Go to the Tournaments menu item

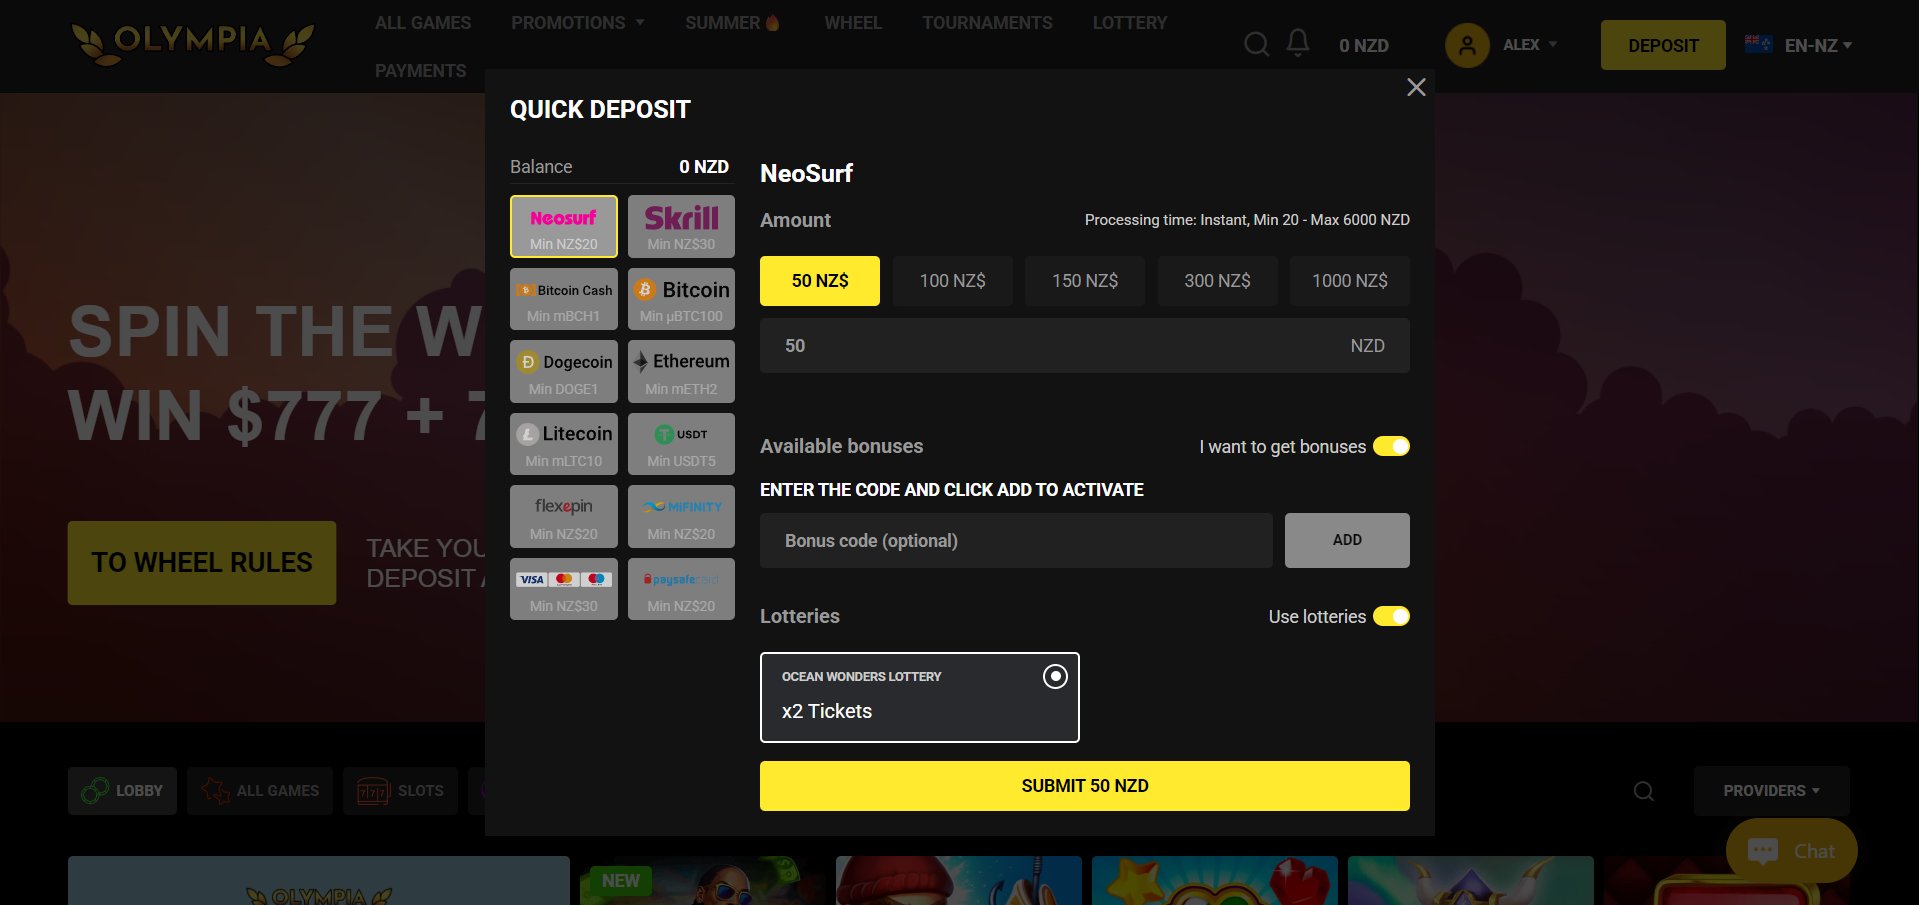[987, 23]
